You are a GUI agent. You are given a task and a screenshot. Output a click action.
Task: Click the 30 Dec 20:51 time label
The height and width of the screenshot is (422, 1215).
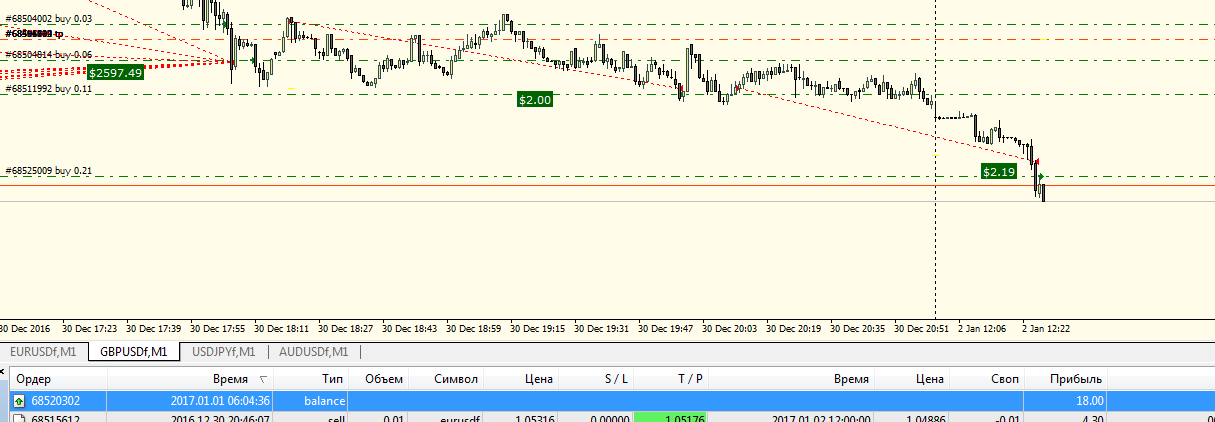pos(922,327)
